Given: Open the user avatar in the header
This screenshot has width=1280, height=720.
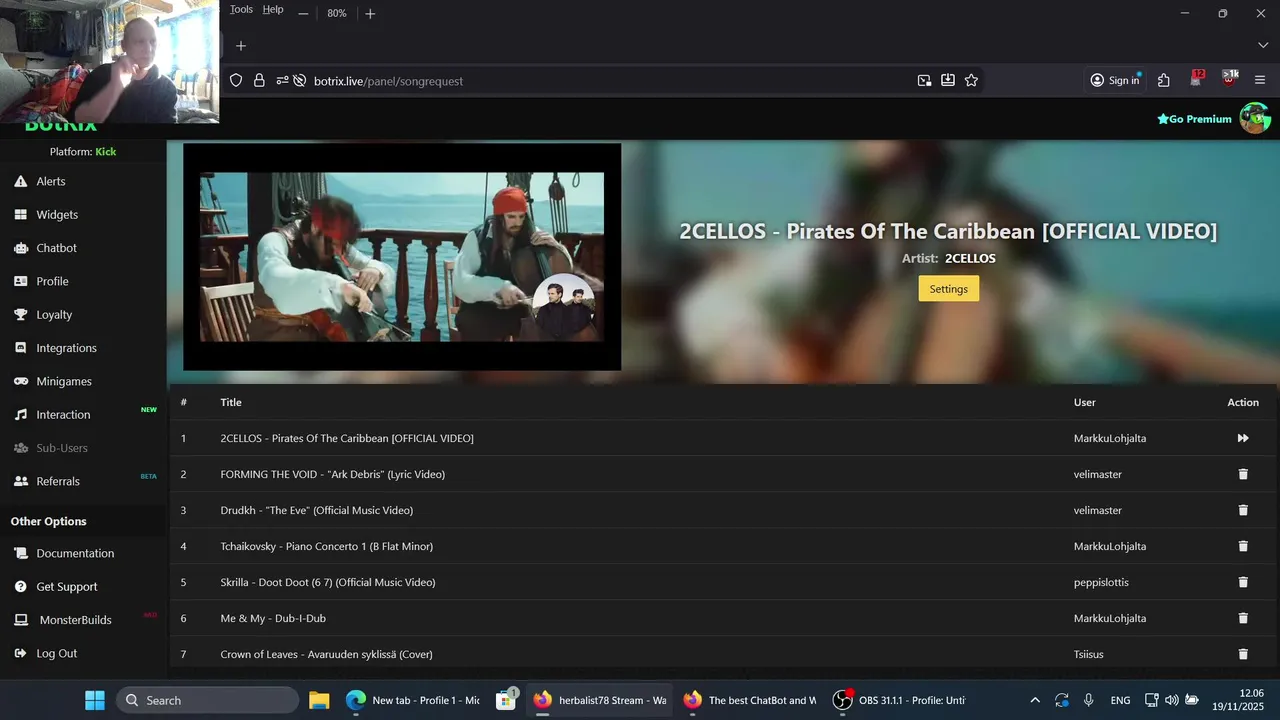Looking at the screenshot, I should 1255,118.
